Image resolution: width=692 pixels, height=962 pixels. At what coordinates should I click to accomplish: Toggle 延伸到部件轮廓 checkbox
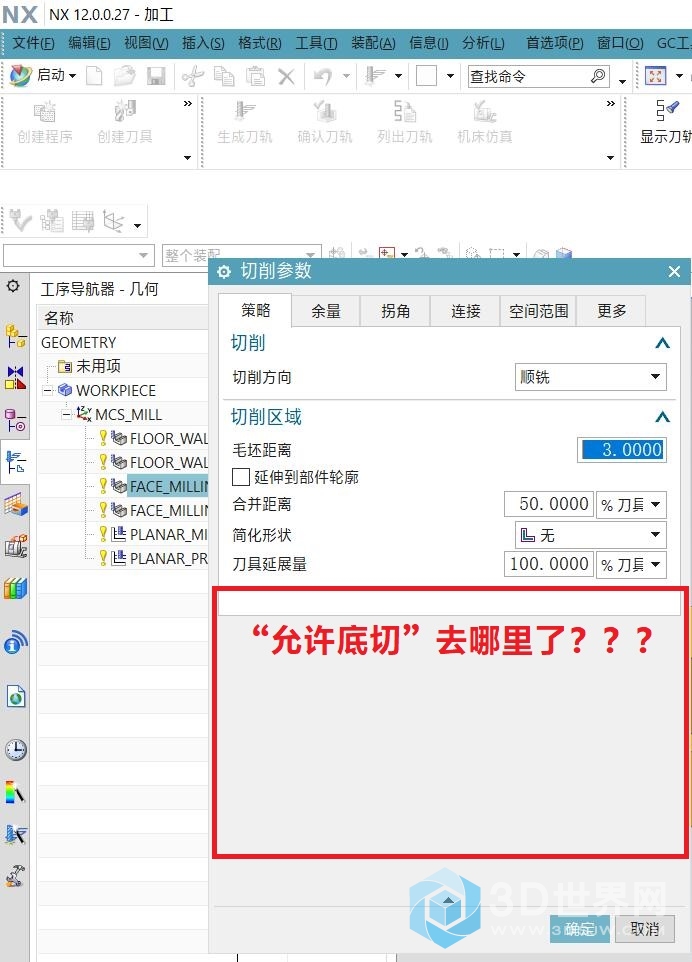(240, 477)
